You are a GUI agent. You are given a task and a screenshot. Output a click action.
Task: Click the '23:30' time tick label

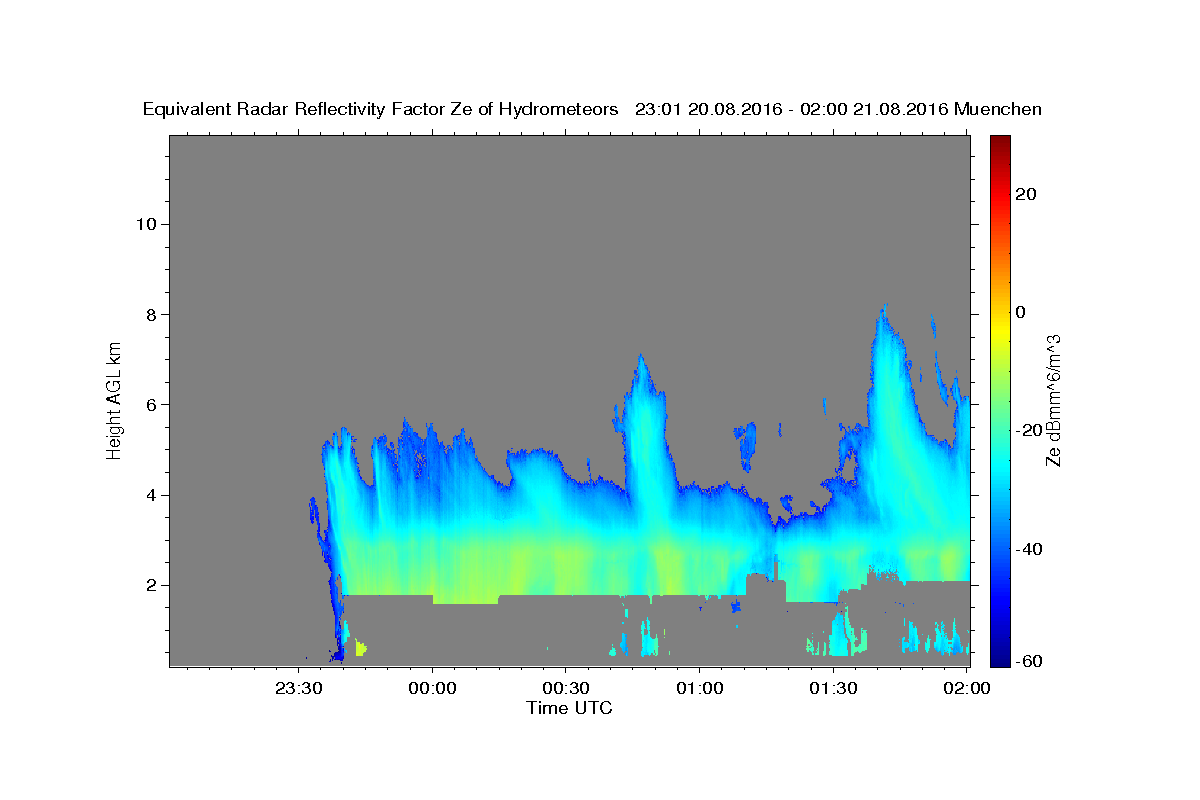[299, 688]
